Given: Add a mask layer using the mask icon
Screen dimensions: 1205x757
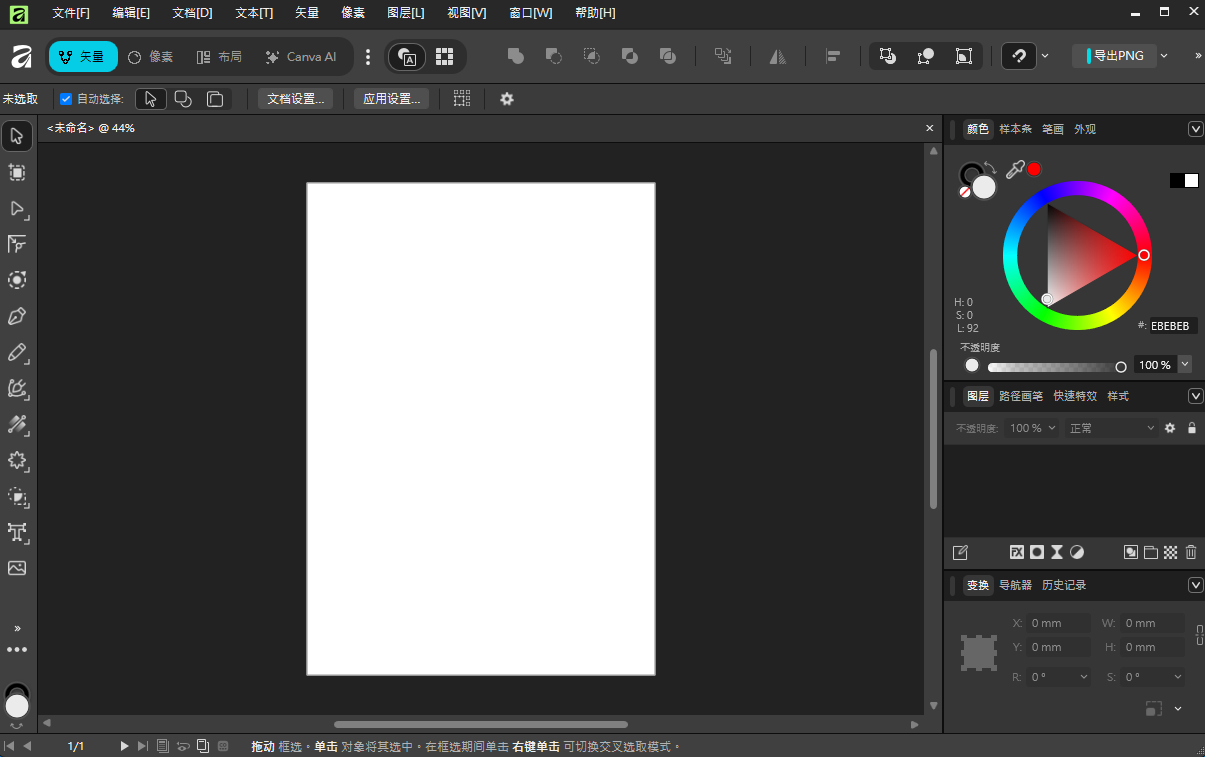Looking at the screenshot, I should [1037, 552].
